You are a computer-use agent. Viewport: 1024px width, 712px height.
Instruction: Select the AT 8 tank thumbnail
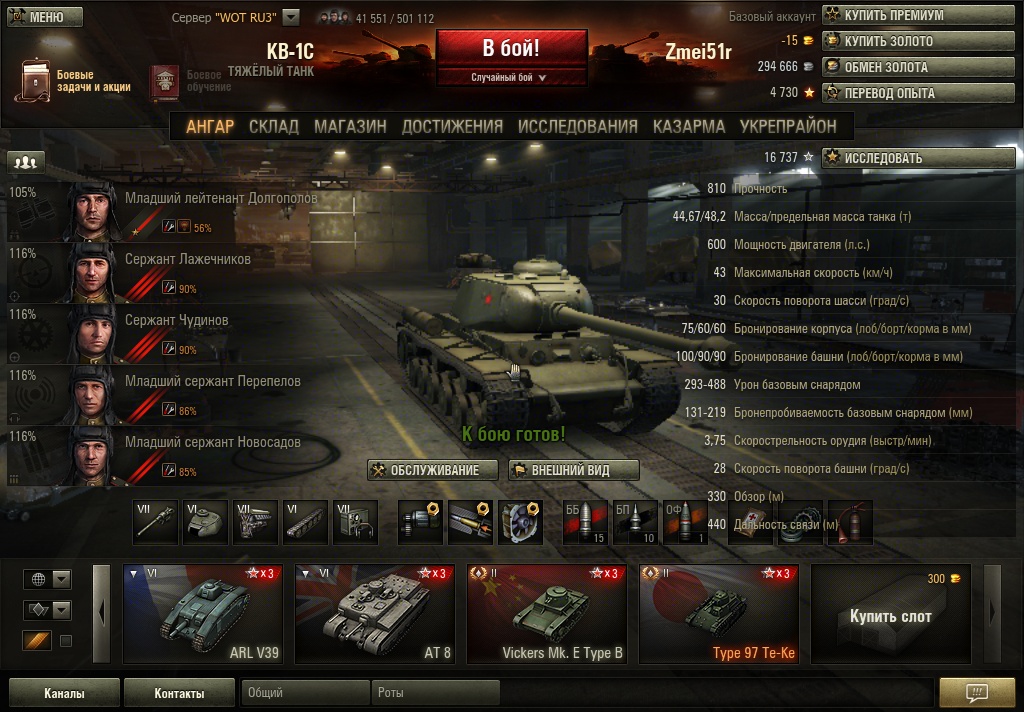coord(375,614)
